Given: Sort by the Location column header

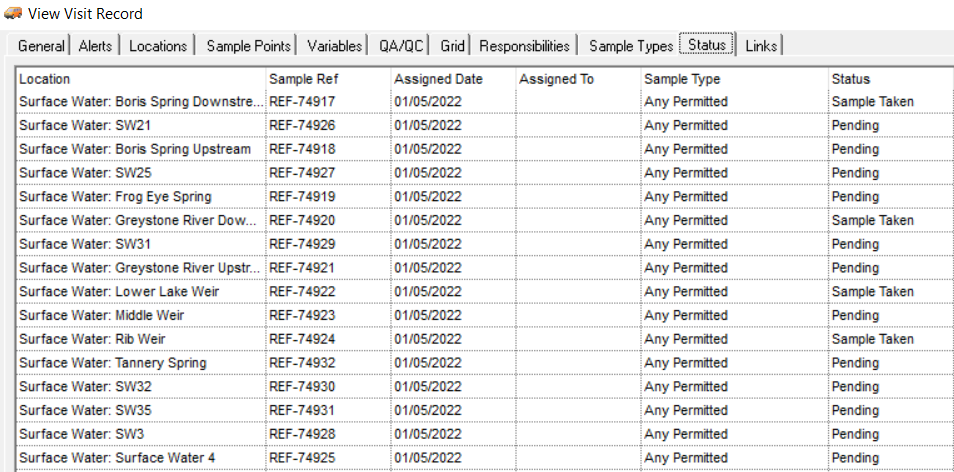Looking at the screenshot, I should [141, 79].
